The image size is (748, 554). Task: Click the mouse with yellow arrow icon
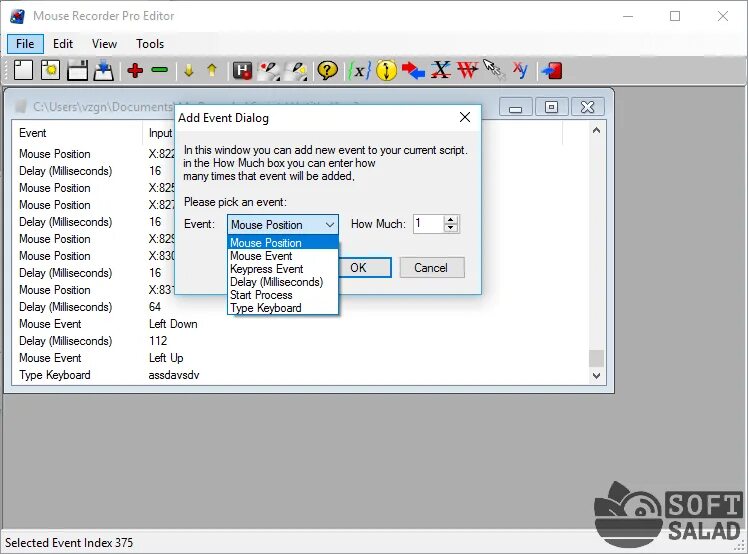(296, 71)
